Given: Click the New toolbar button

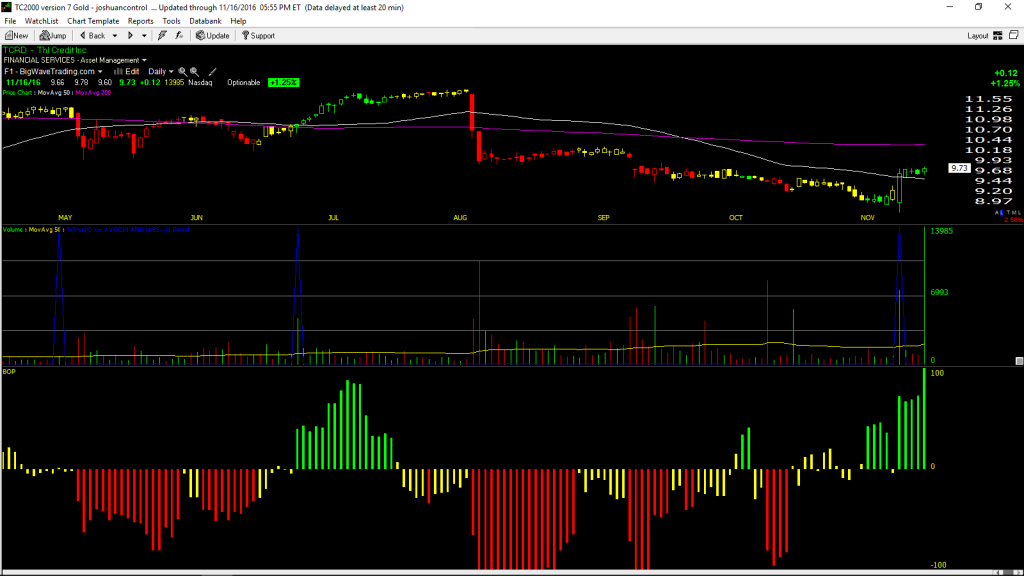Looking at the screenshot, I should 16,36.
